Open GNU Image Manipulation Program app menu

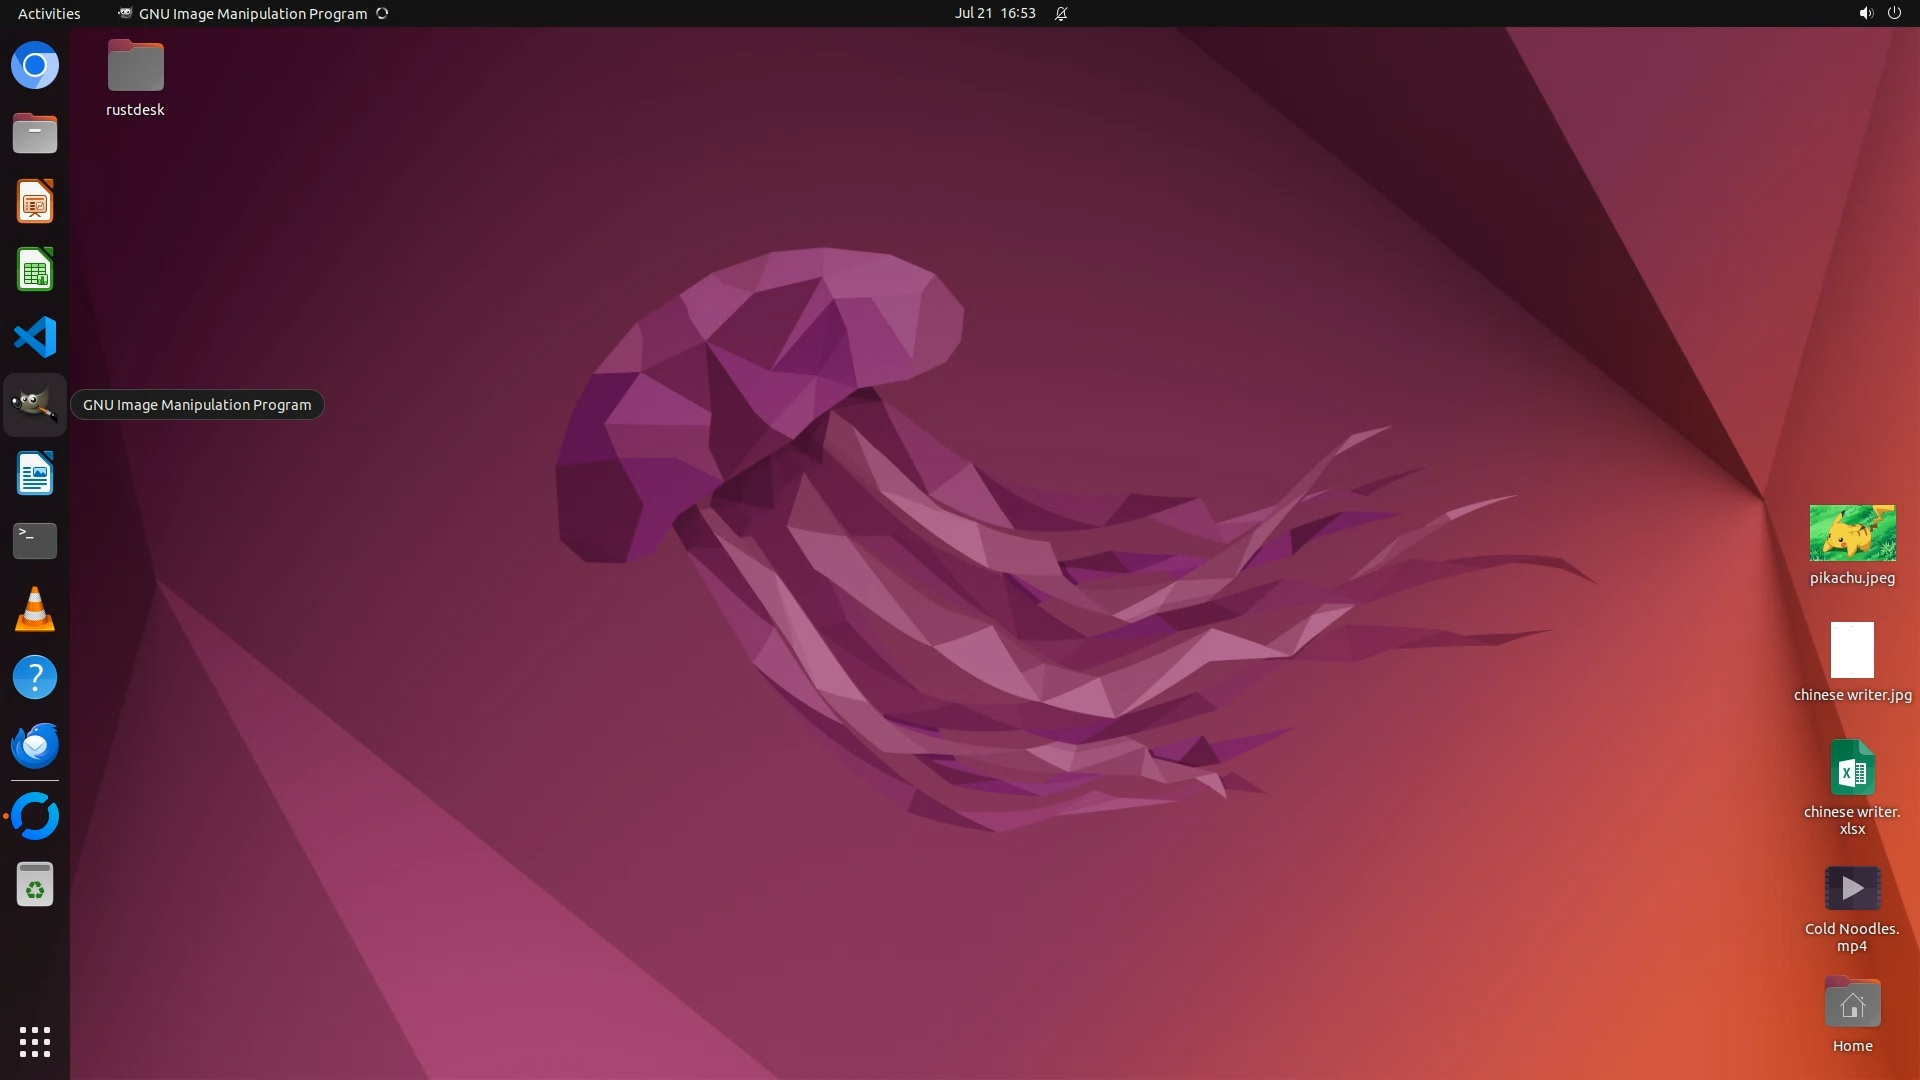pyautogui.click(x=252, y=13)
